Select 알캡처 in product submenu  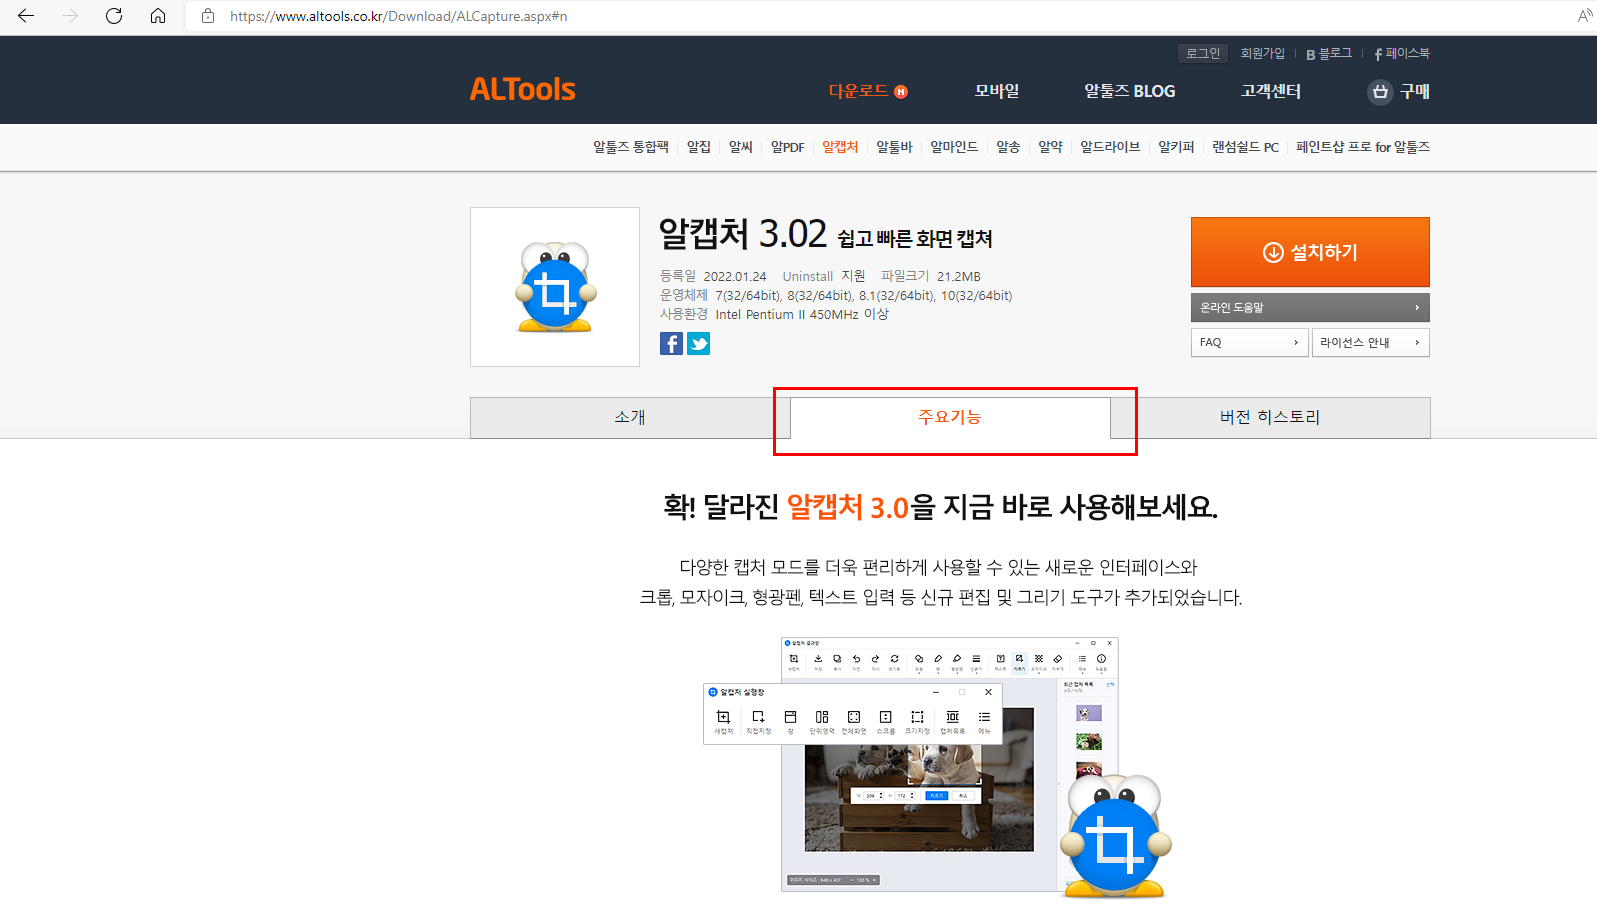click(x=840, y=147)
